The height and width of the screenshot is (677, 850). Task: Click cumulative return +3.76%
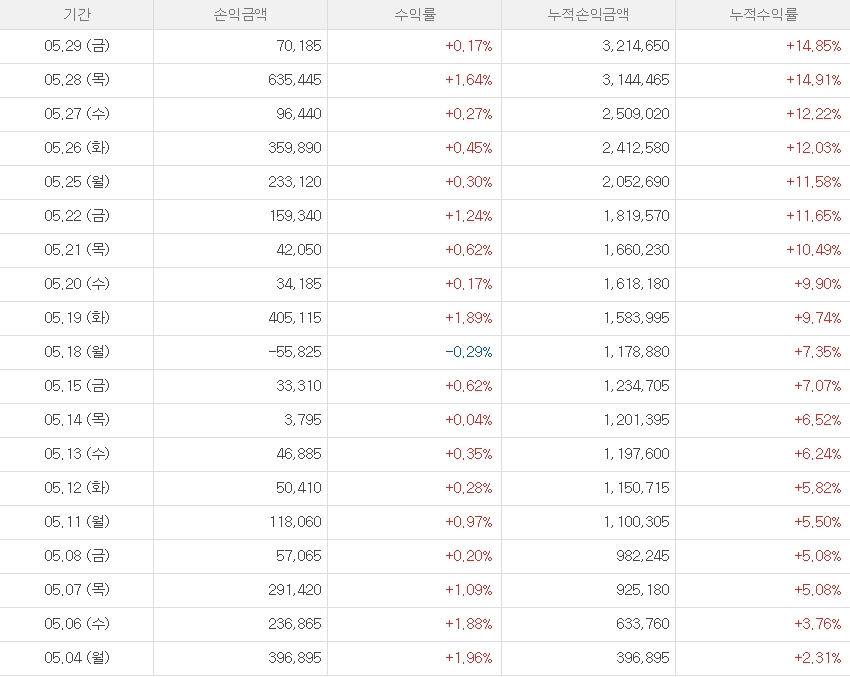[818, 623]
